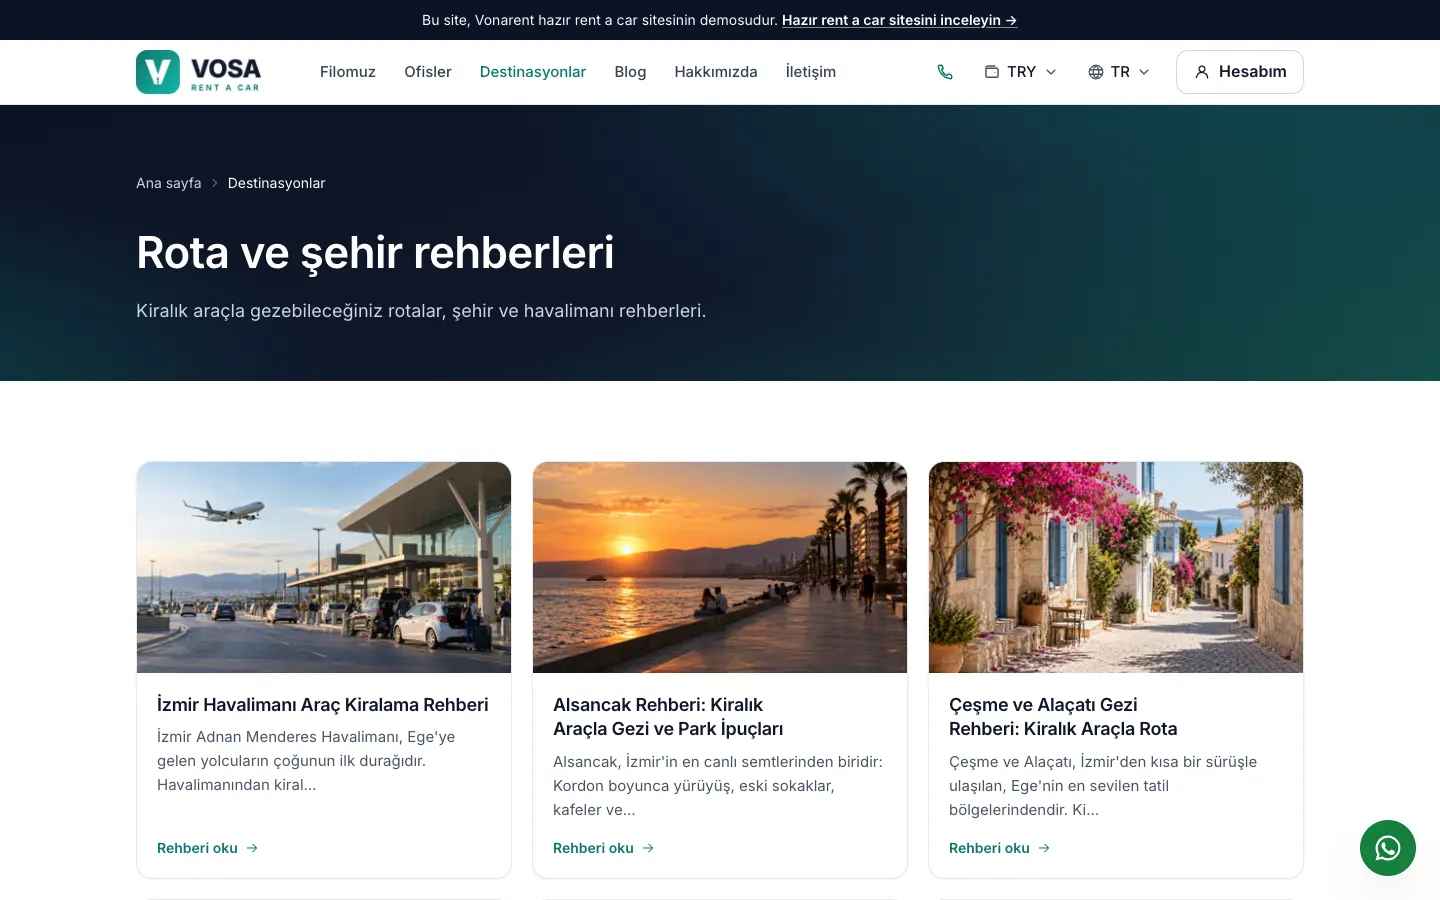Click Ana sayfa breadcrumb link
Viewport: 1440px width, 900px height.
(x=169, y=183)
